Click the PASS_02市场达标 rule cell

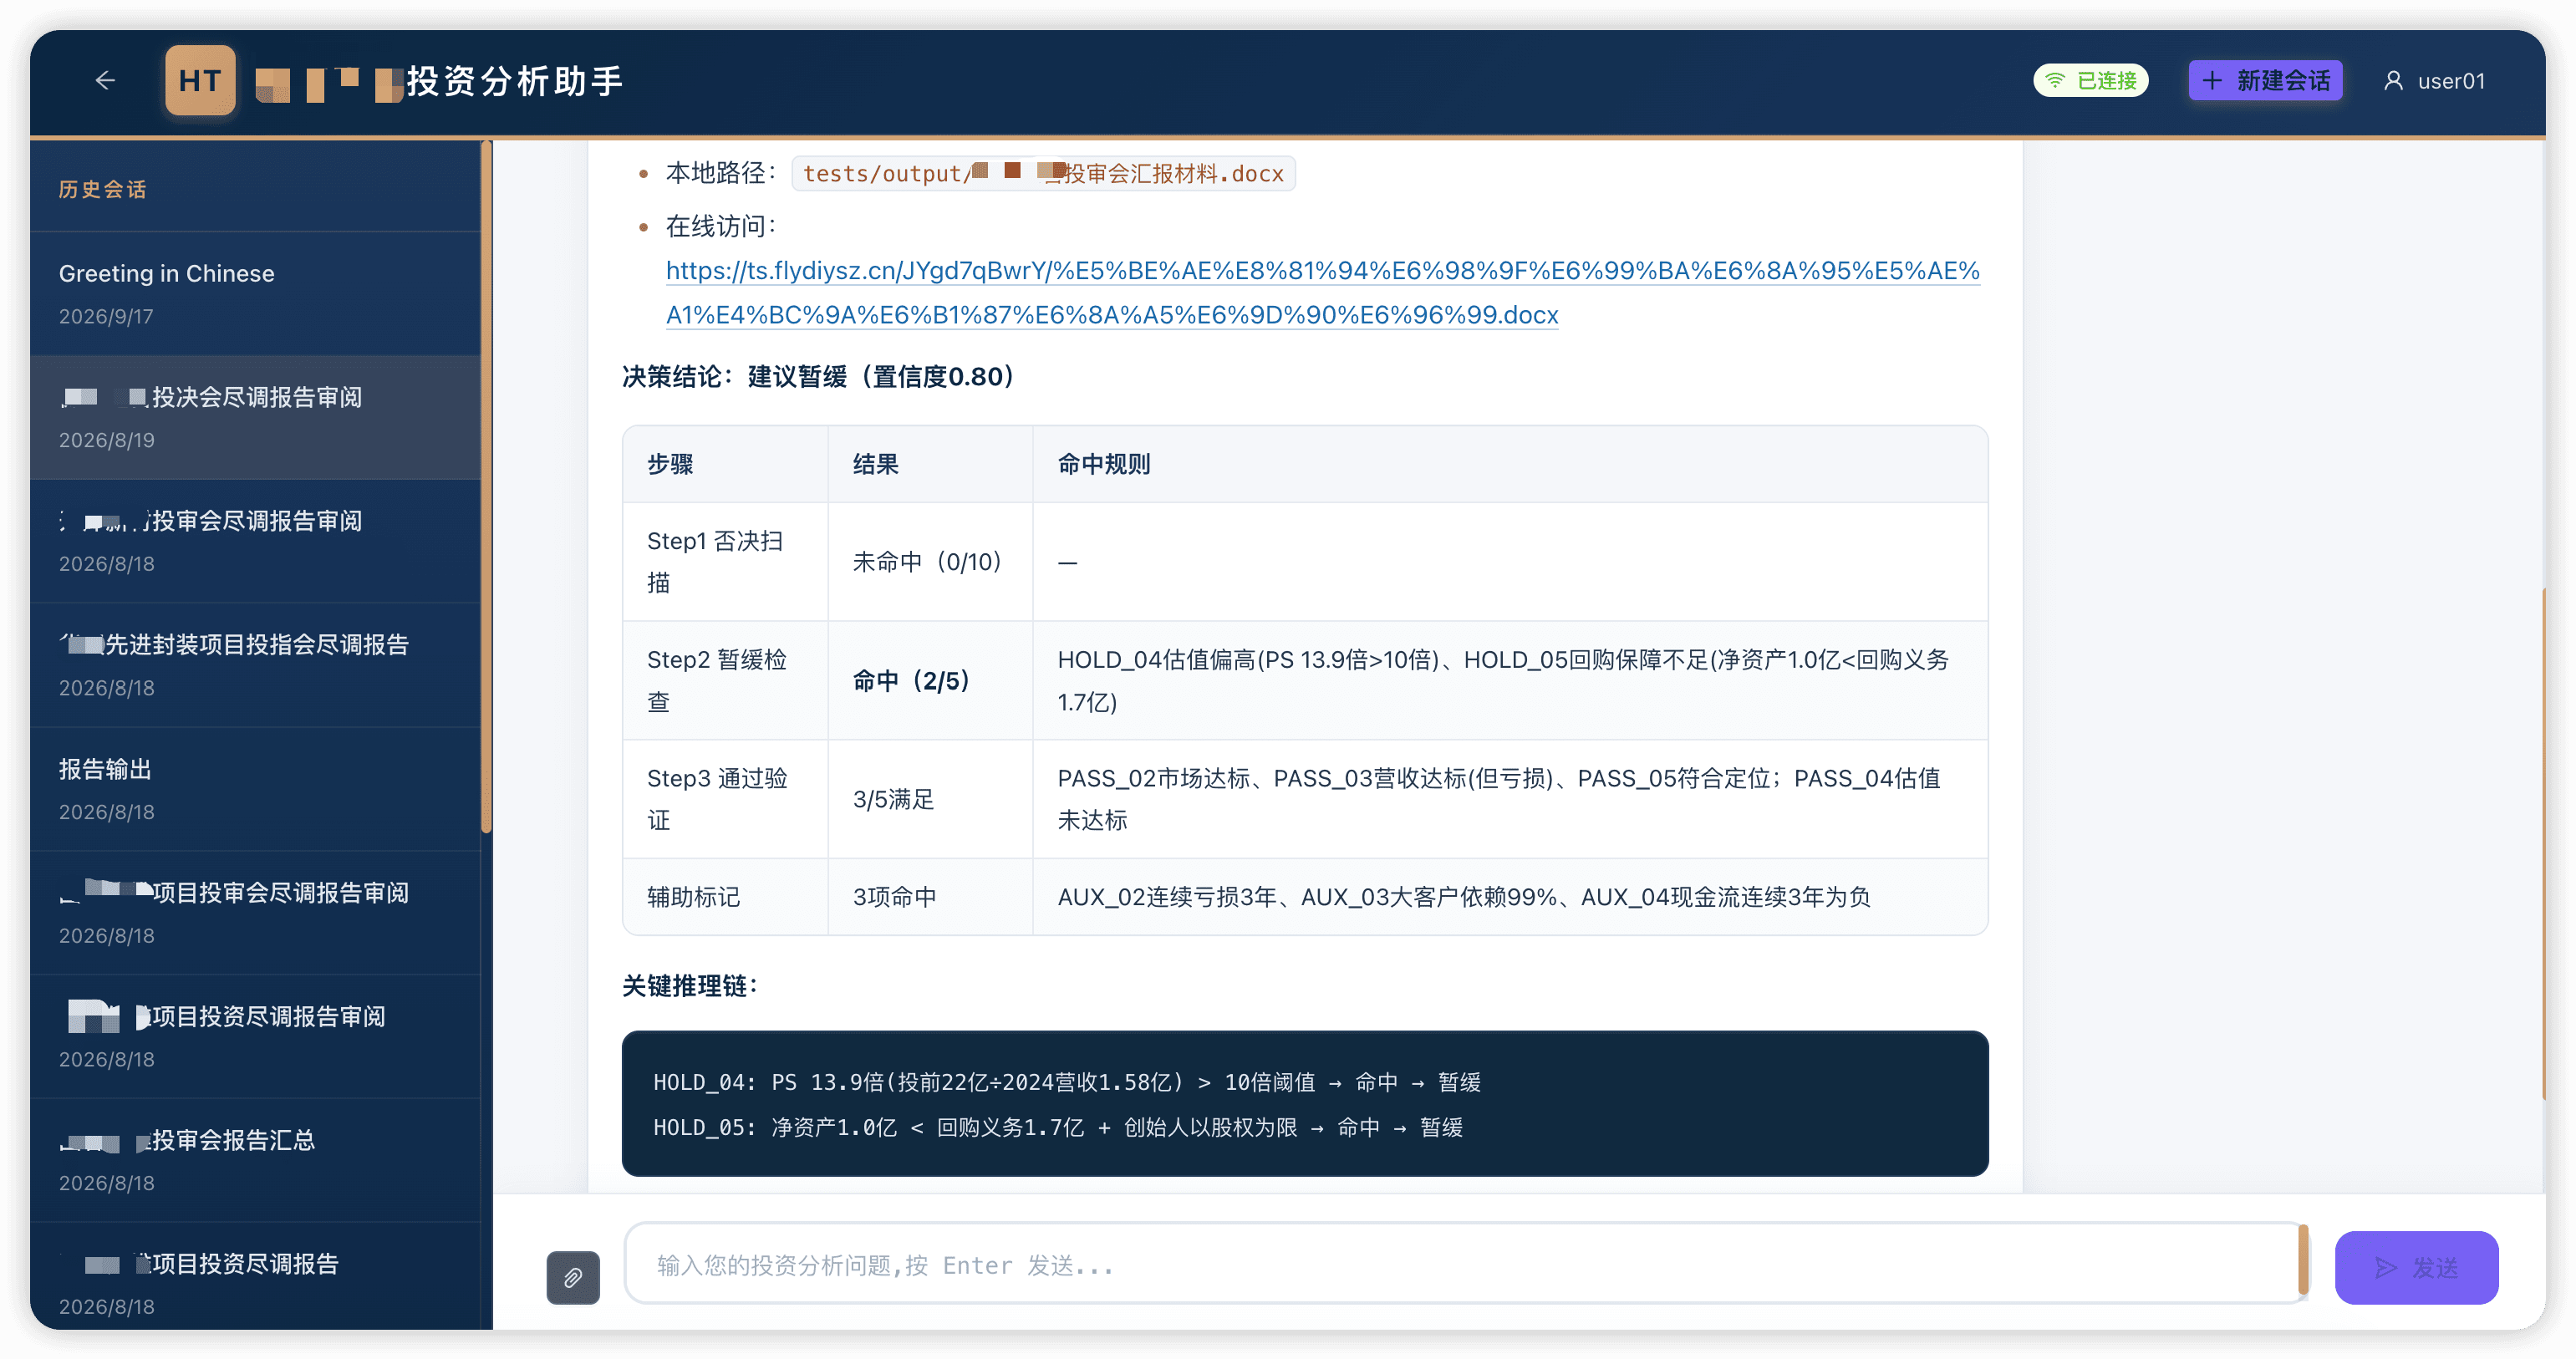[x=1510, y=799]
